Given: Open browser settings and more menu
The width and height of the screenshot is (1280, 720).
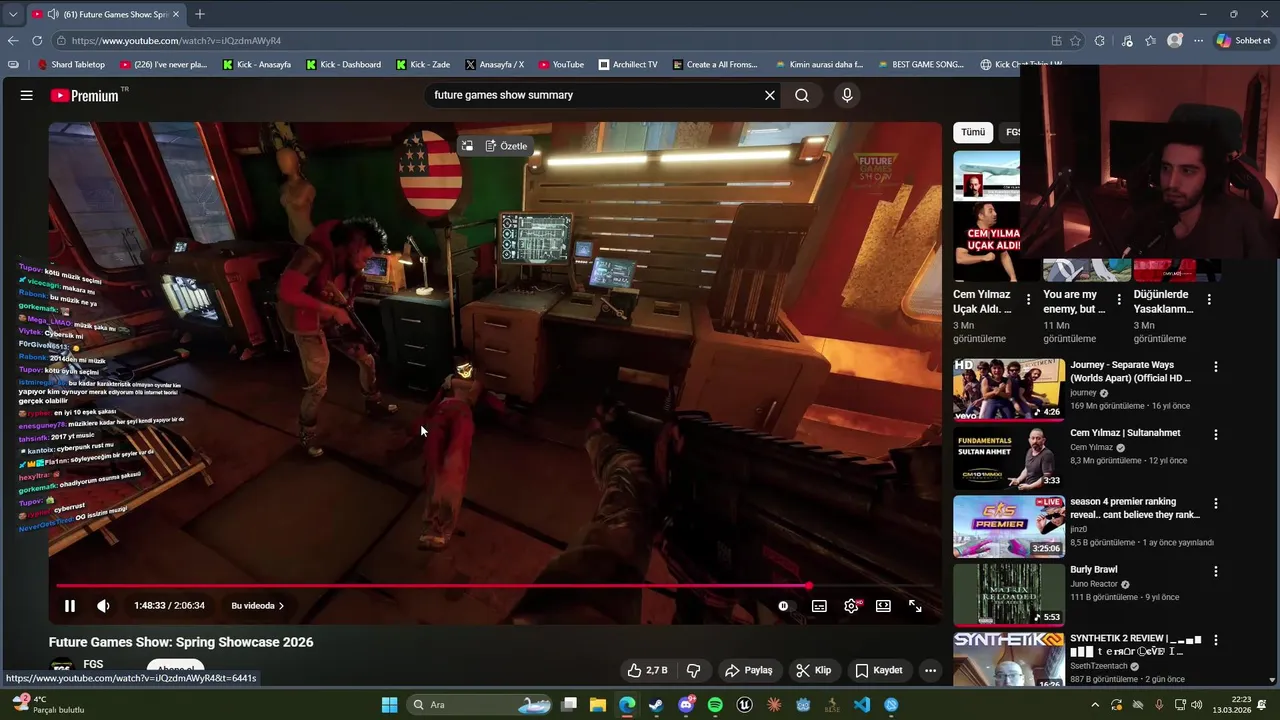Looking at the screenshot, I should pyautogui.click(x=1199, y=41).
